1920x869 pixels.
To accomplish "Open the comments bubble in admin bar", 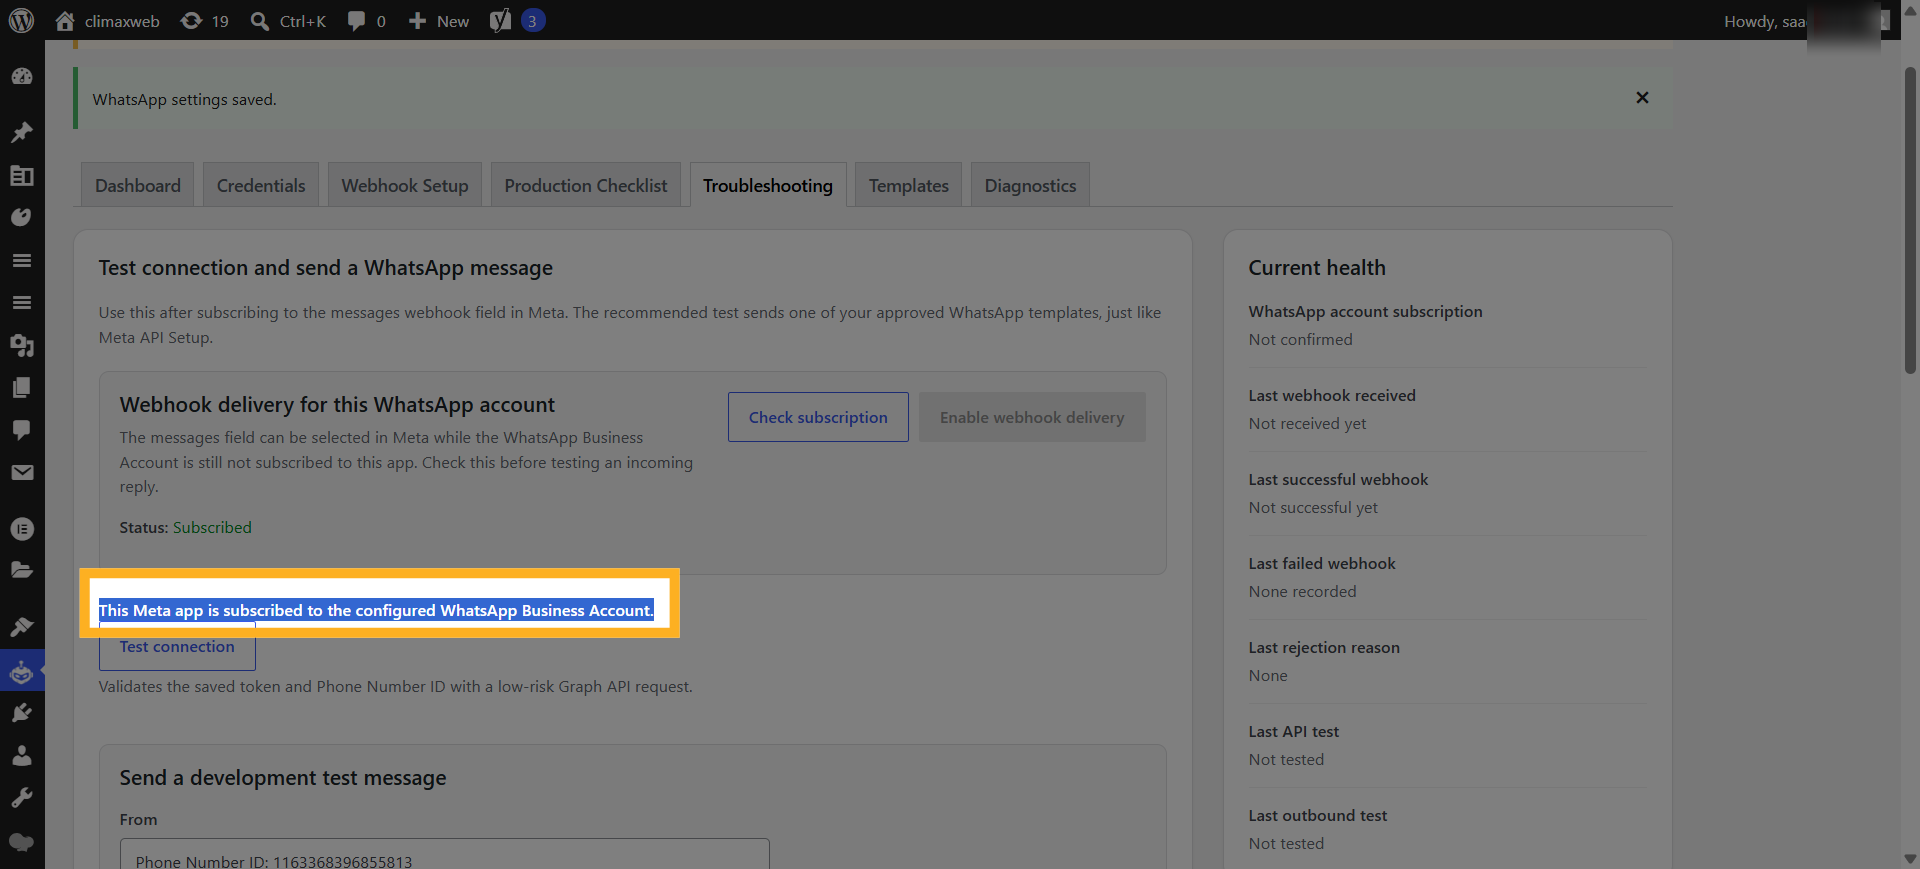I will 356,21.
